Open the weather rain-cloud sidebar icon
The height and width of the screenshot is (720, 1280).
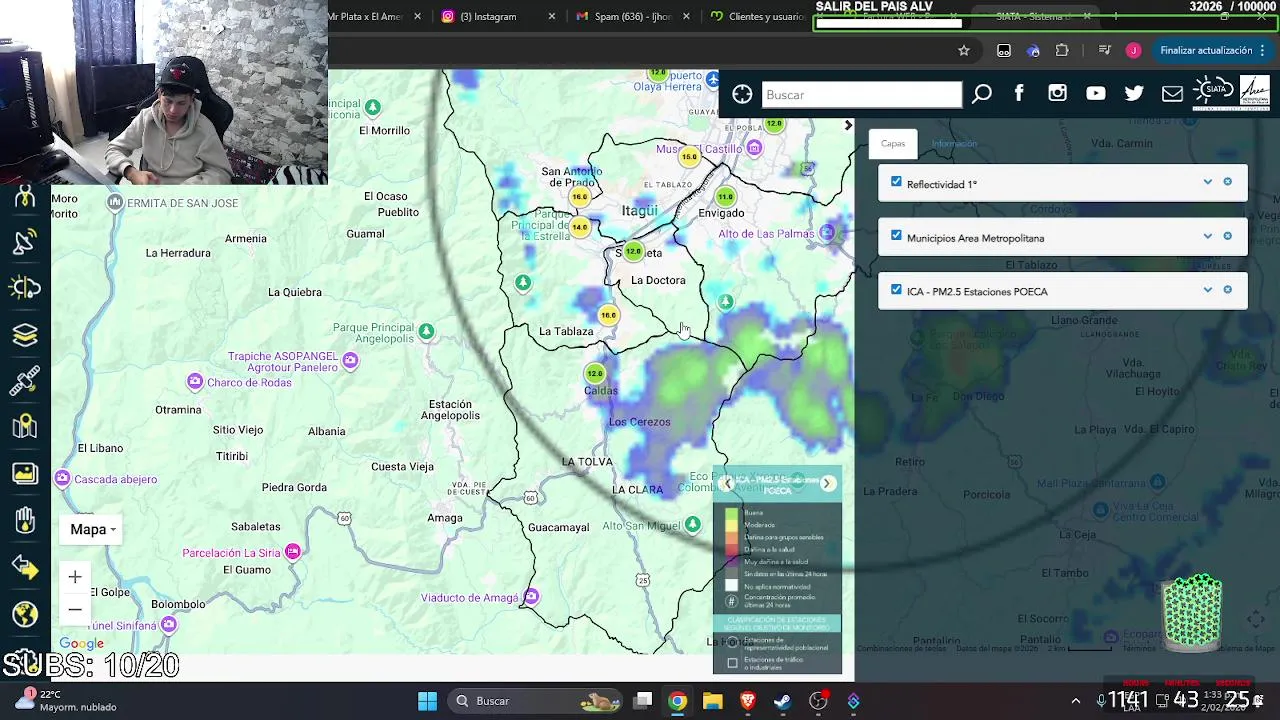click(25, 288)
